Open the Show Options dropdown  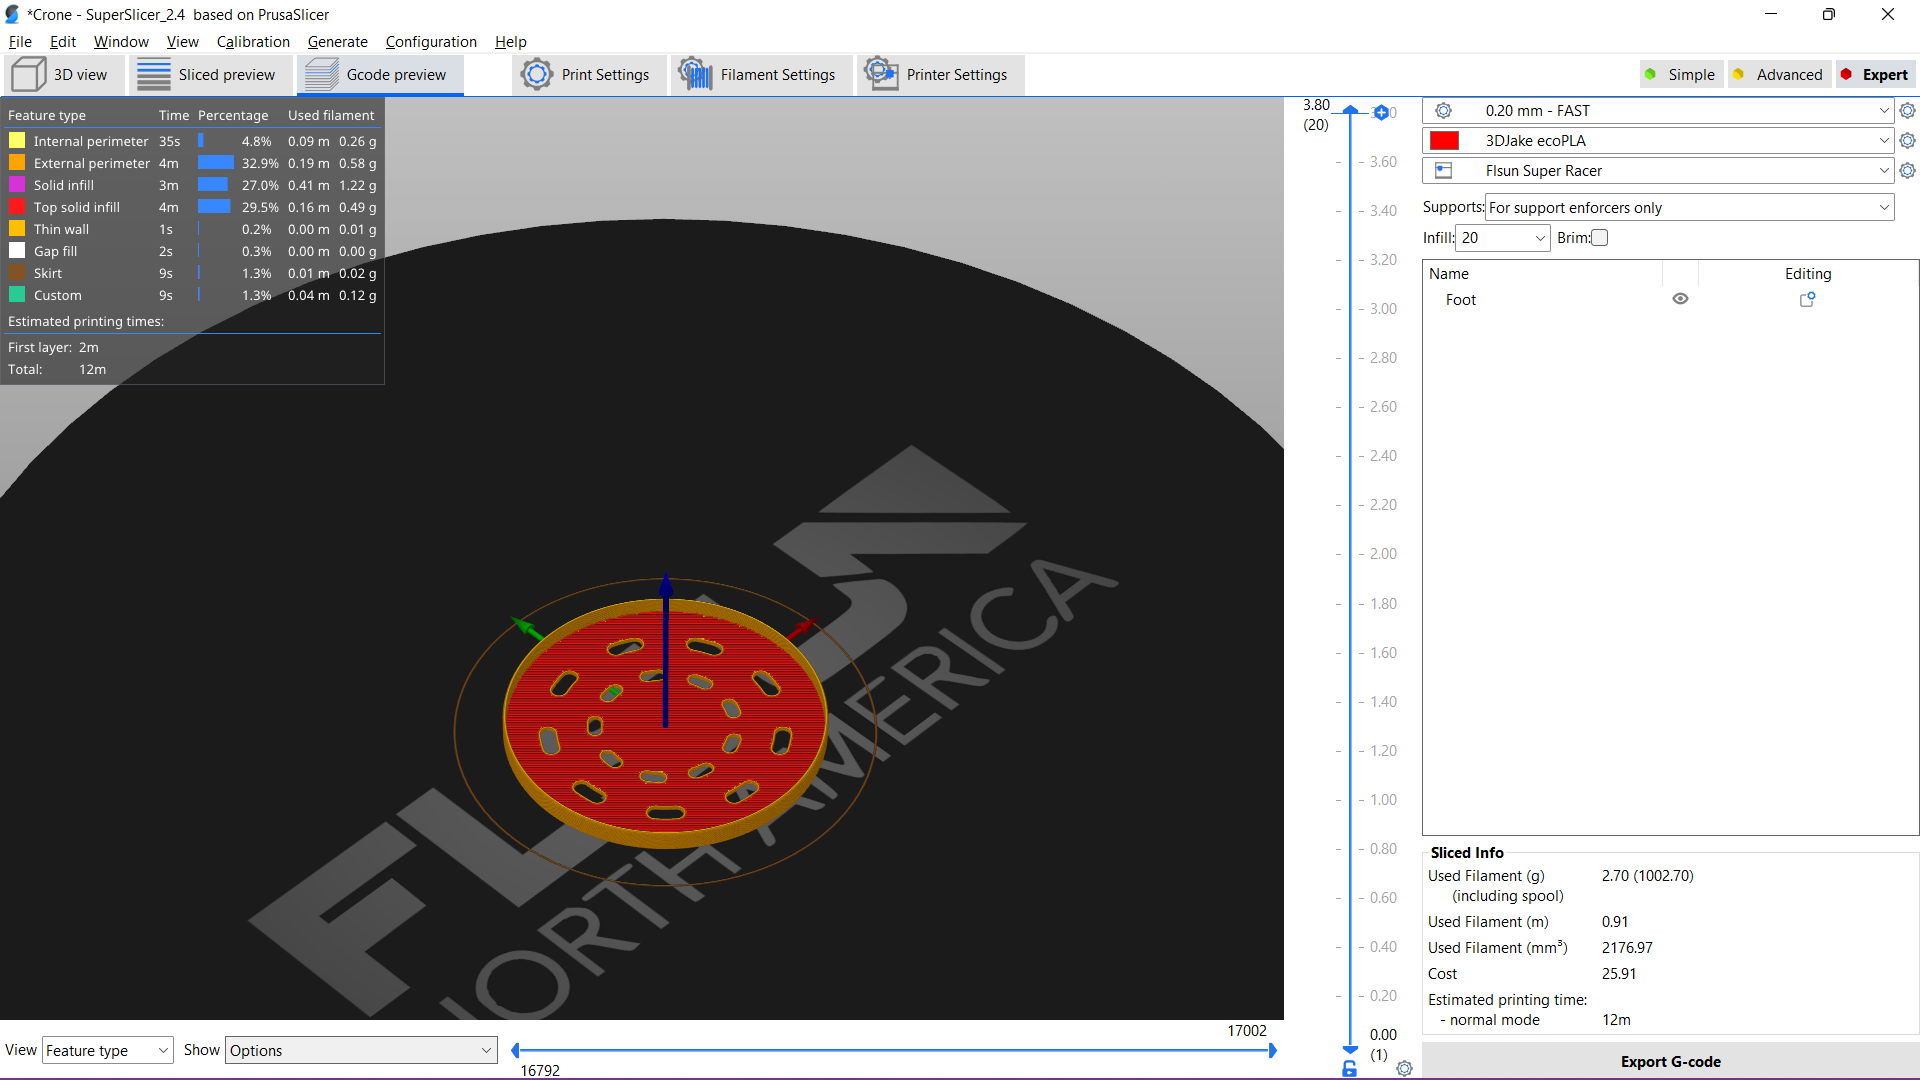(x=361, y=1050)
